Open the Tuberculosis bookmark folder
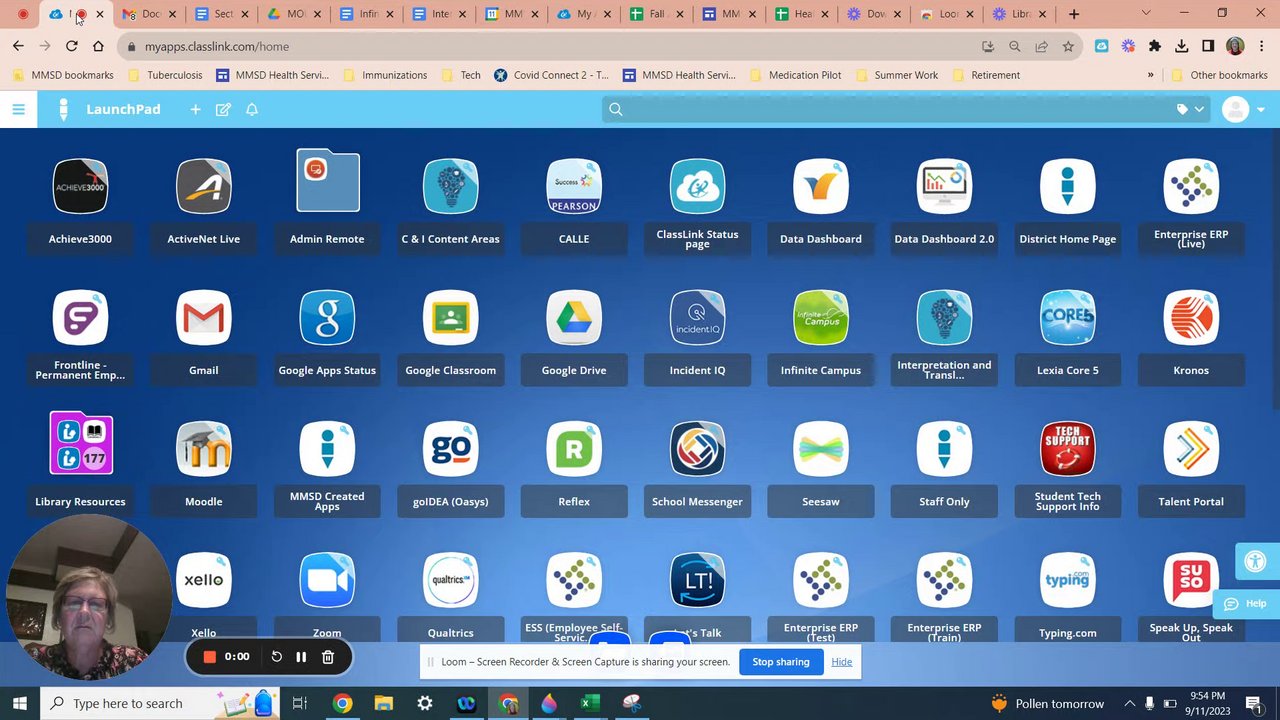Image resolution: width=1280 pixels, height=720 pixels. [x=165, y=75]
